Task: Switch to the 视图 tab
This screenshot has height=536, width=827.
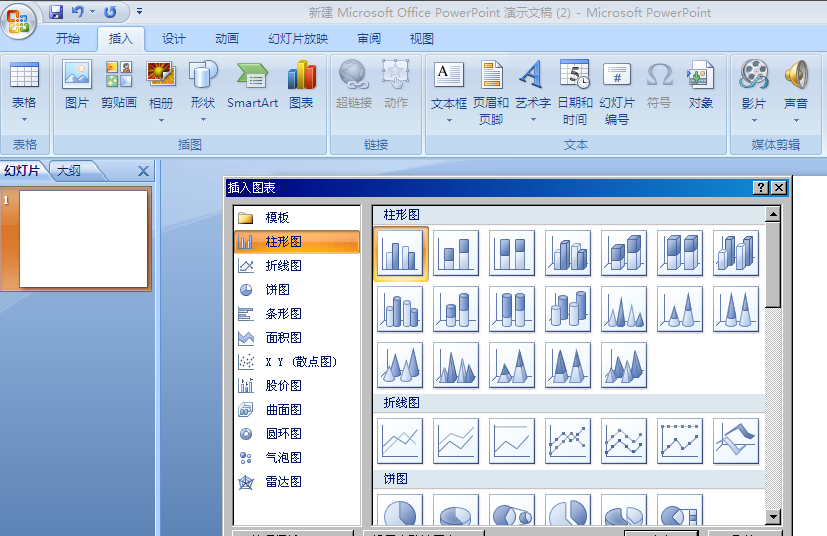Action: pos(421,39)
